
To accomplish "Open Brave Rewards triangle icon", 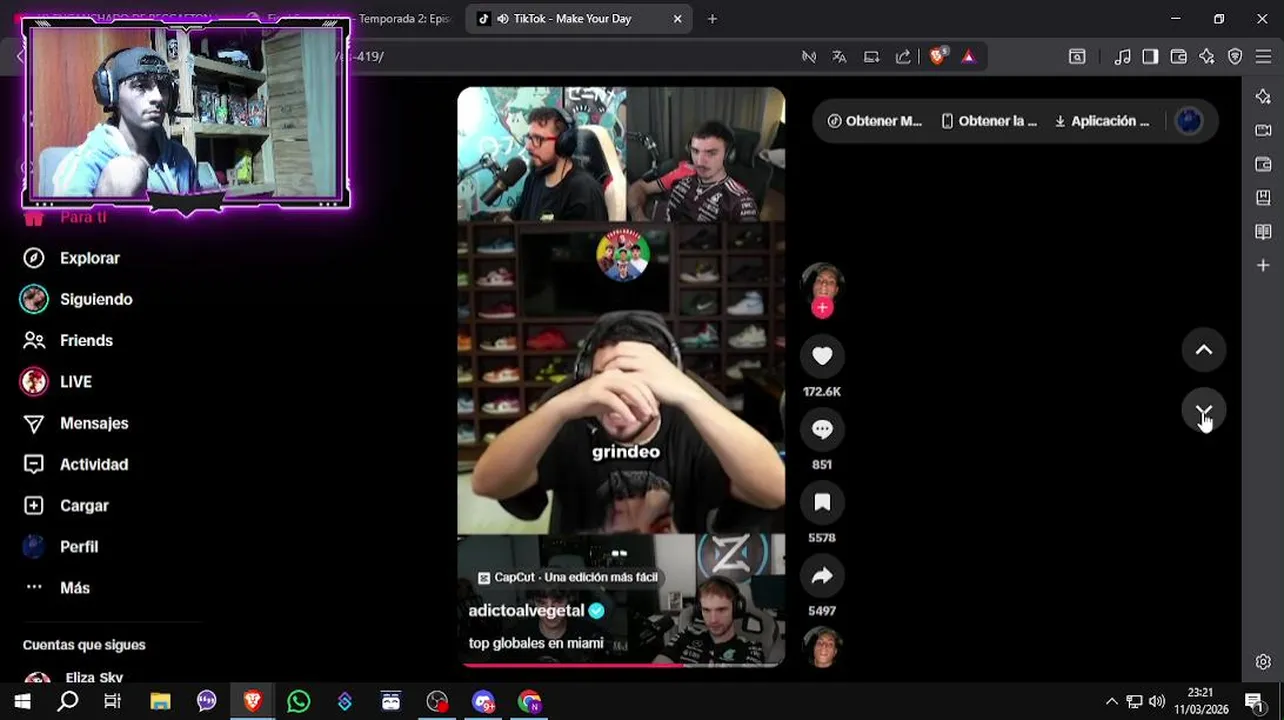I will (x=968, y=57).
